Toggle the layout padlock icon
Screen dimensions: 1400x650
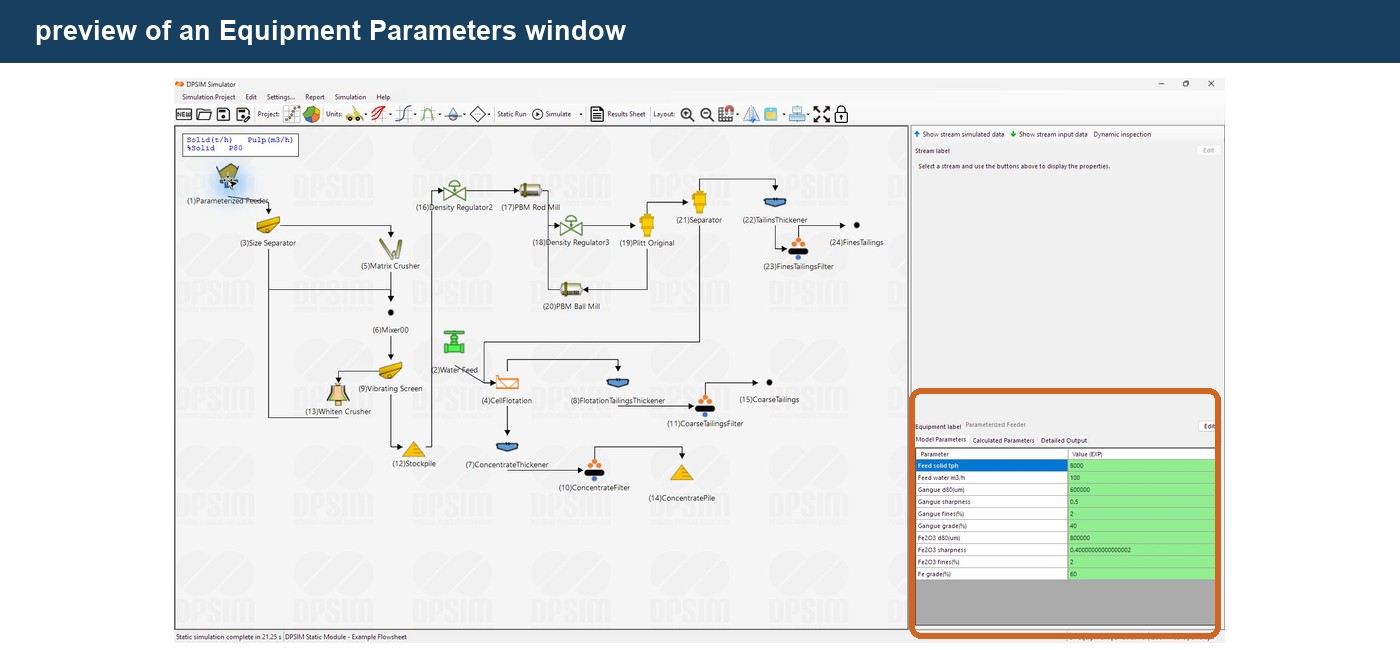pos(841,114)
